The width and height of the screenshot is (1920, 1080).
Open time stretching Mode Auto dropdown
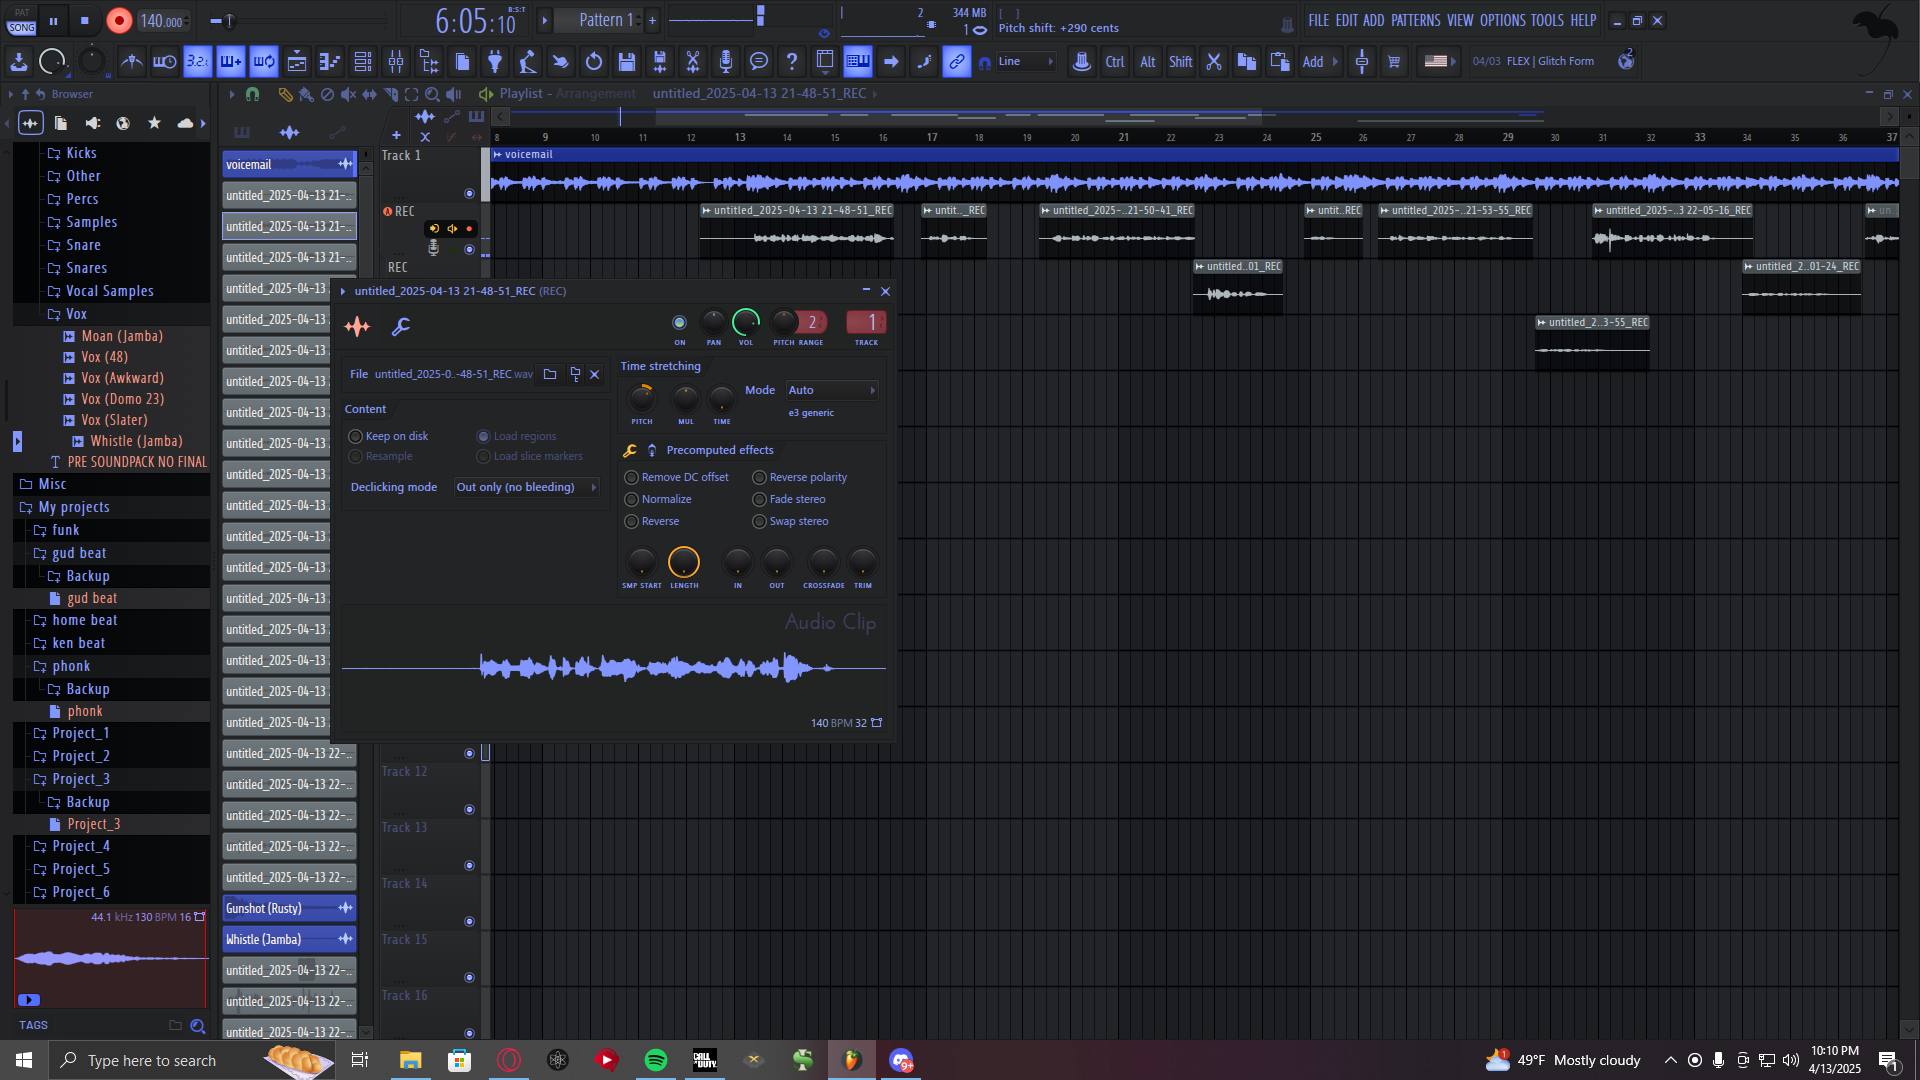tap(831, 391)
